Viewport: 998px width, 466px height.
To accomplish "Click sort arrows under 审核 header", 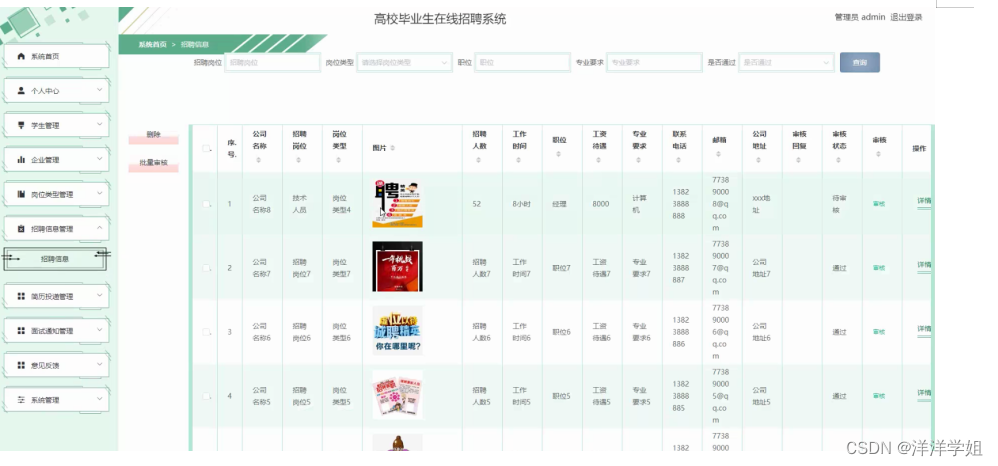I will 878,154.
